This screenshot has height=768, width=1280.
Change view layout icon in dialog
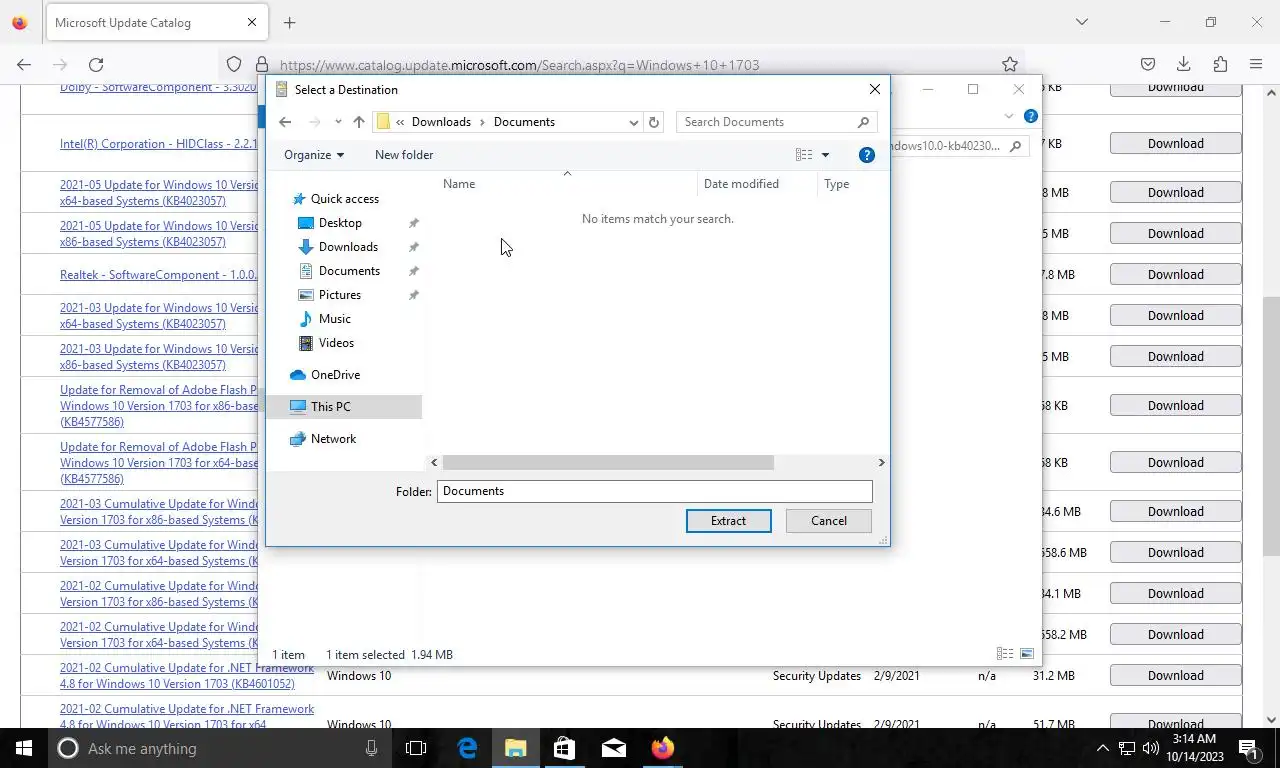coord(804,155)
